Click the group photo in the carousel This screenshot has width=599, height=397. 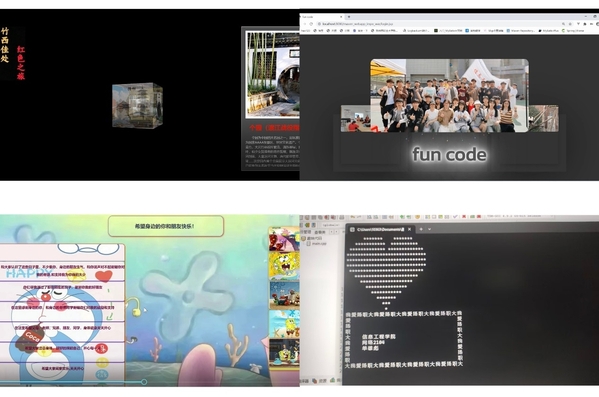(x=449, y=96)
